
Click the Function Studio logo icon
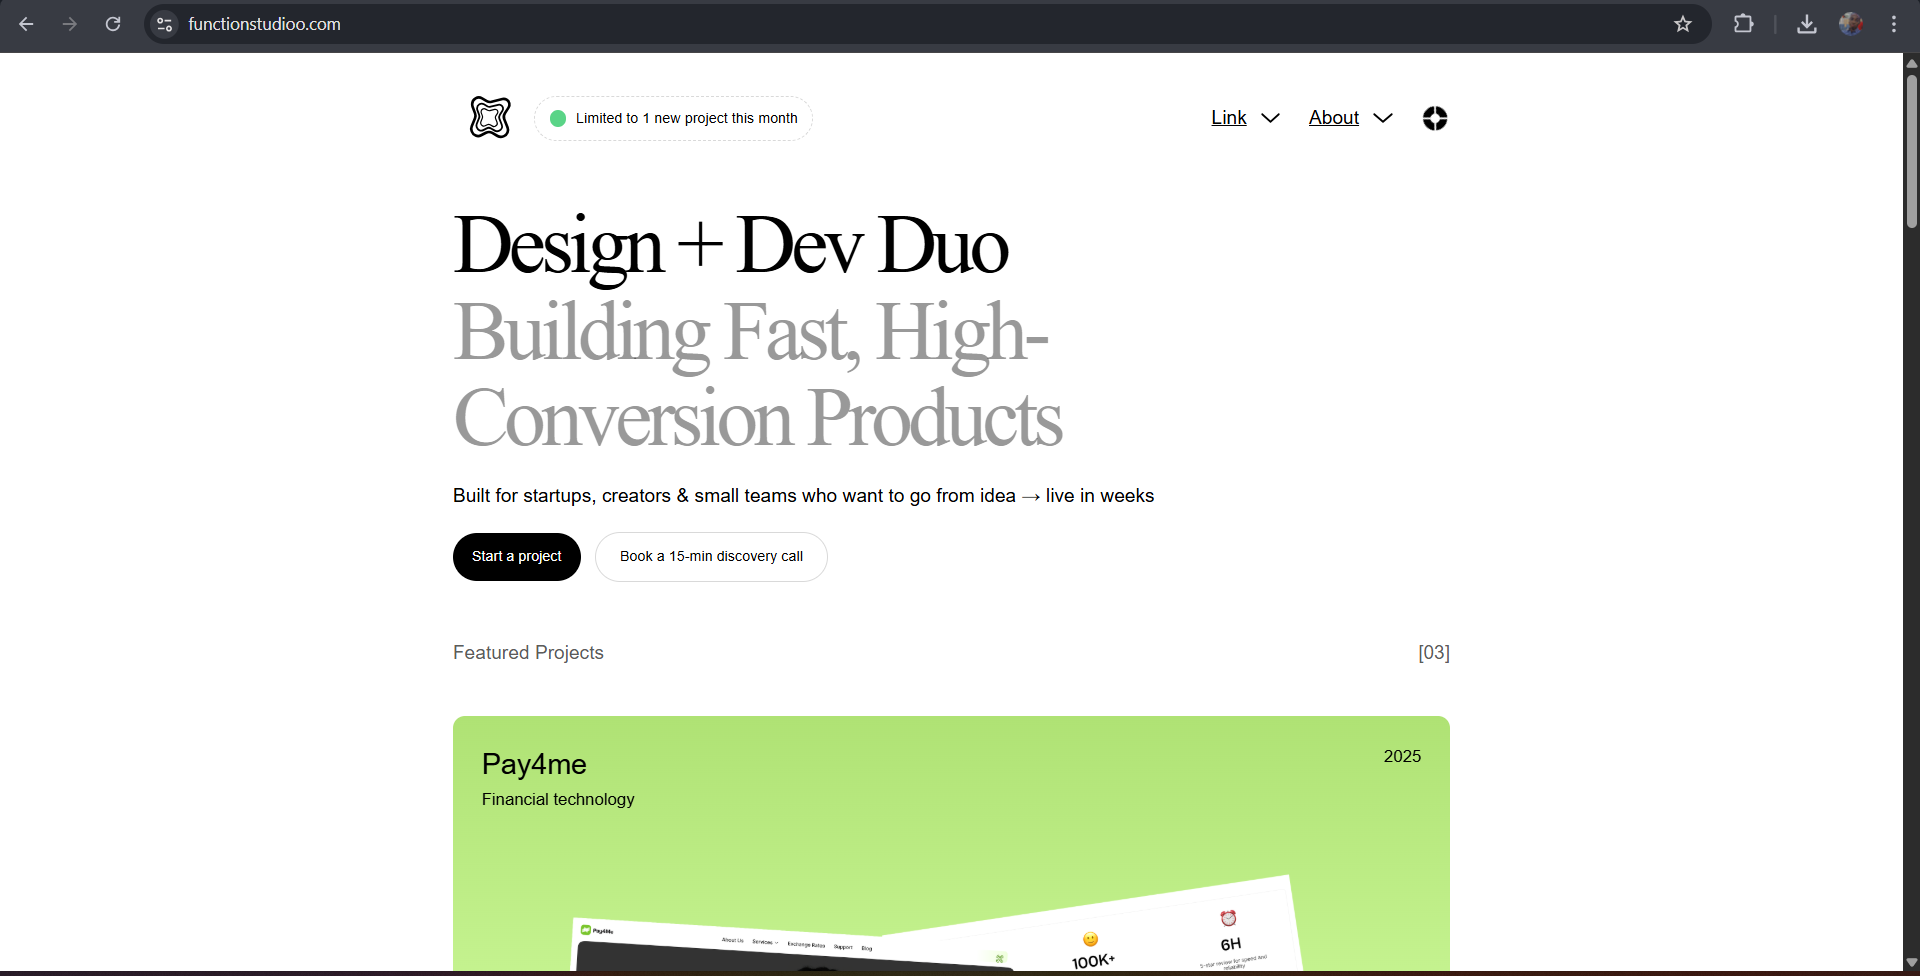(490, 118)
